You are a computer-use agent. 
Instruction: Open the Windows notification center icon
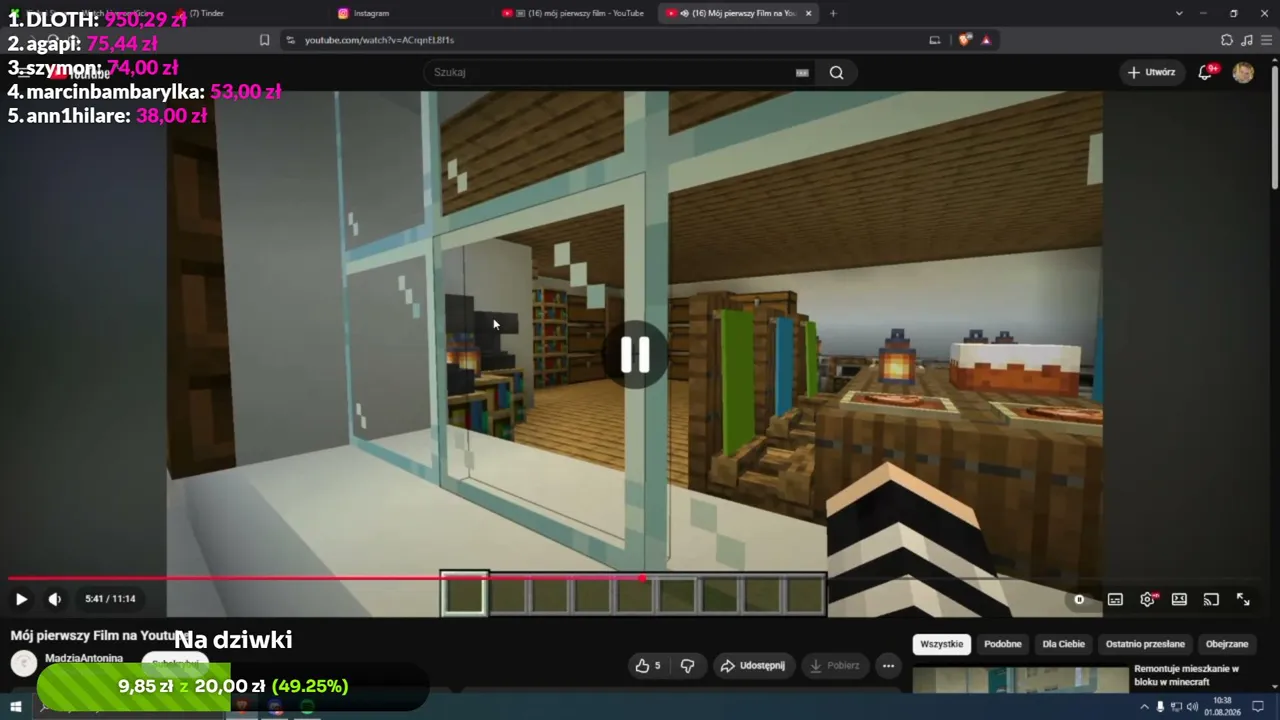tap(1258, 707)
